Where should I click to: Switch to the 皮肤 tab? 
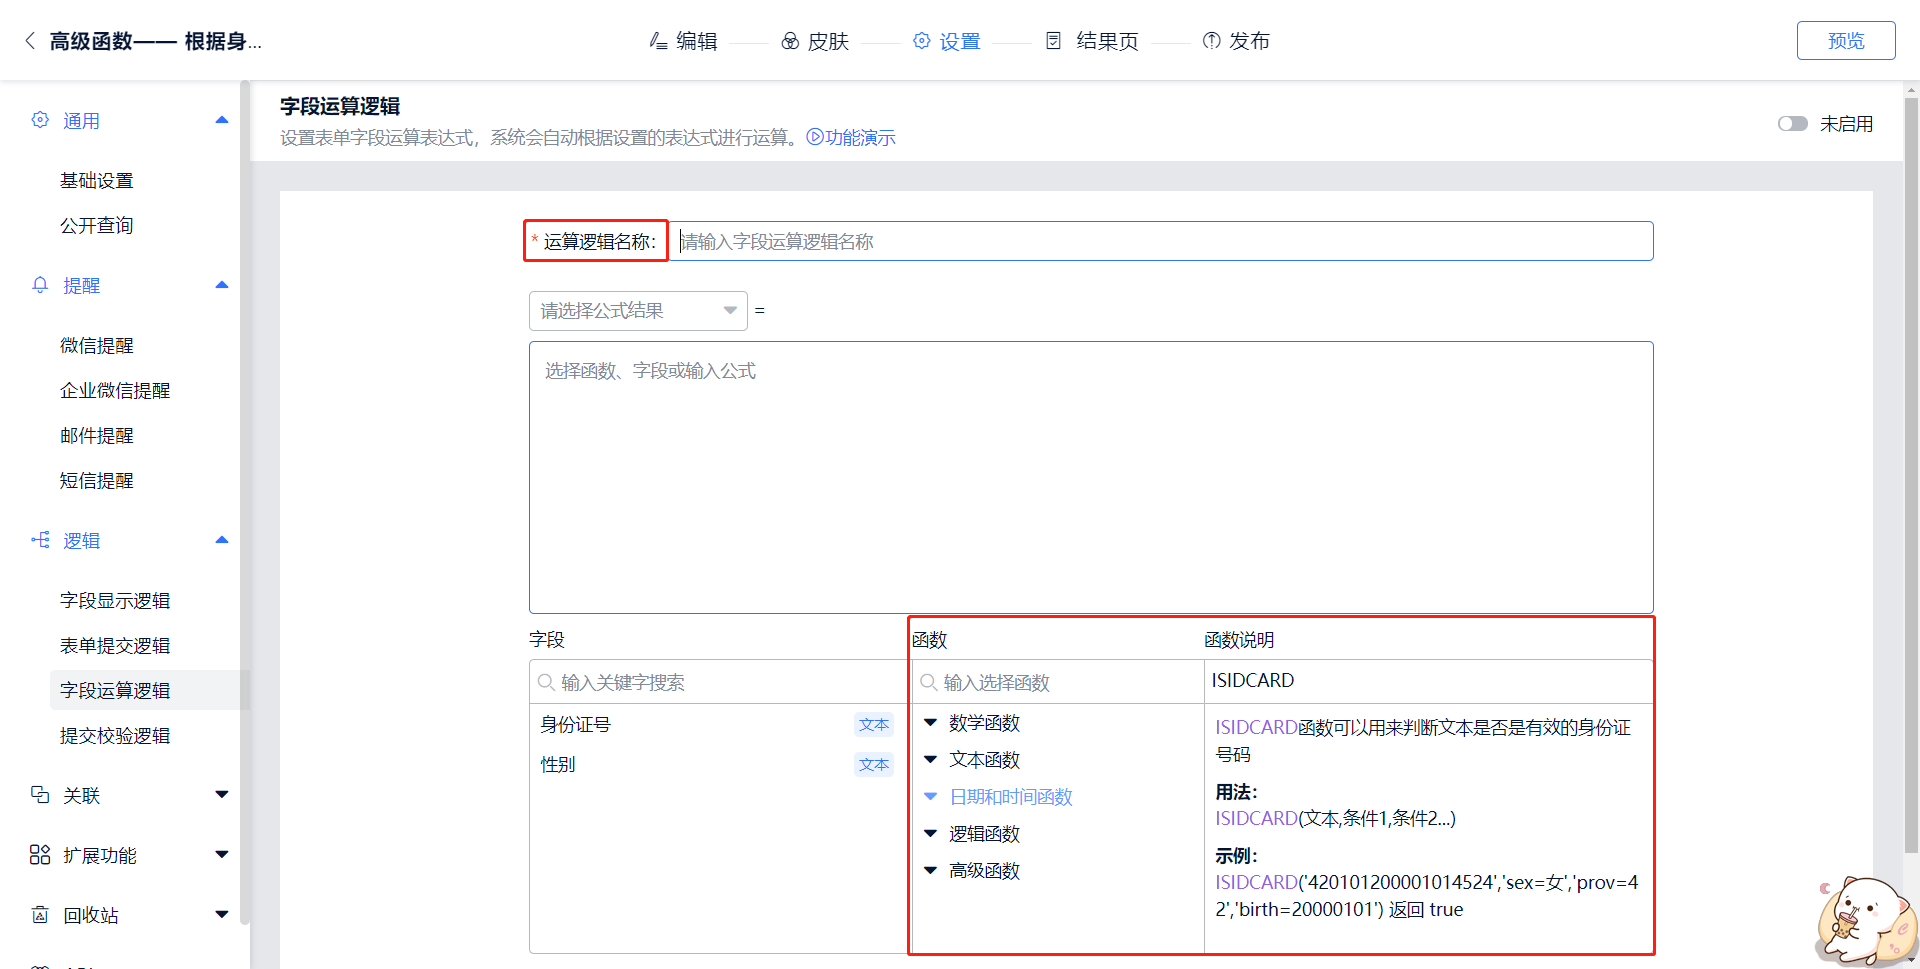click(815, 41)
